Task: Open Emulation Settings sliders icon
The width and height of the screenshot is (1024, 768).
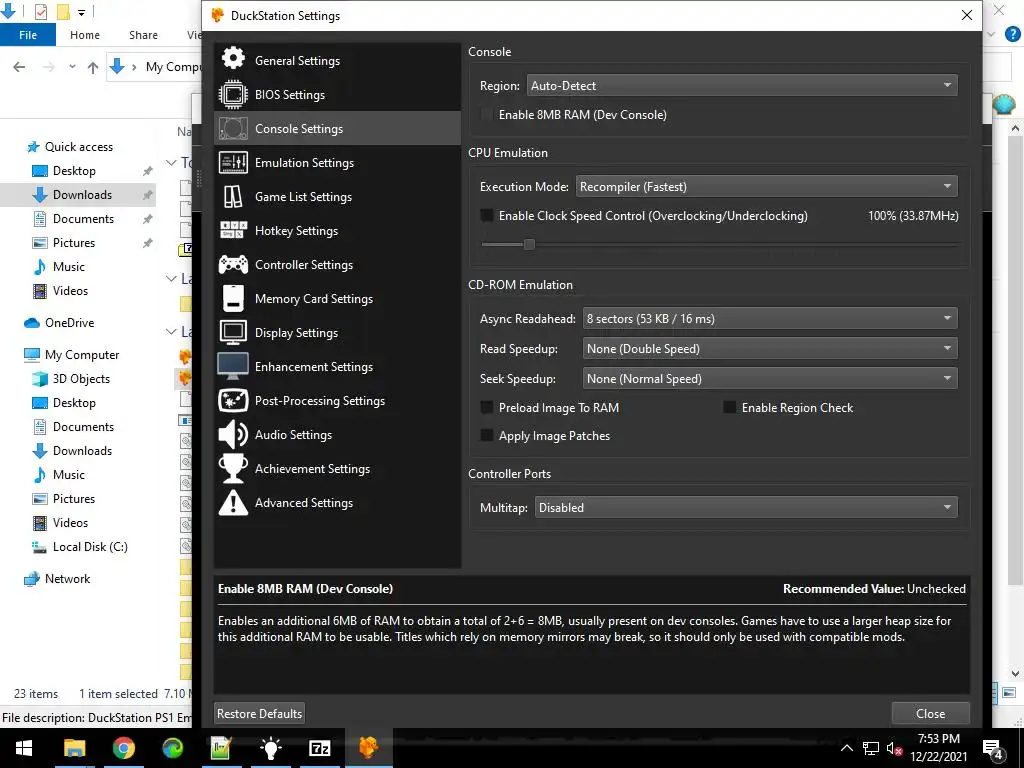Action: (233, 163)
